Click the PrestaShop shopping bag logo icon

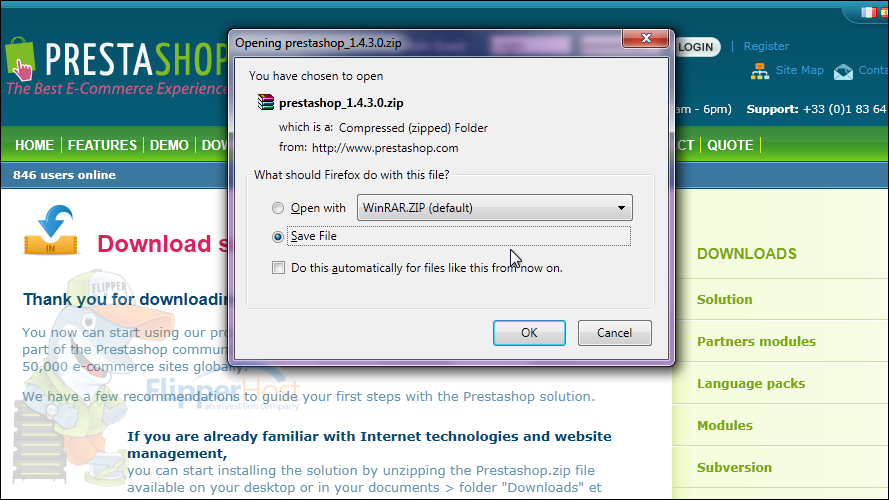pos(20,58)
